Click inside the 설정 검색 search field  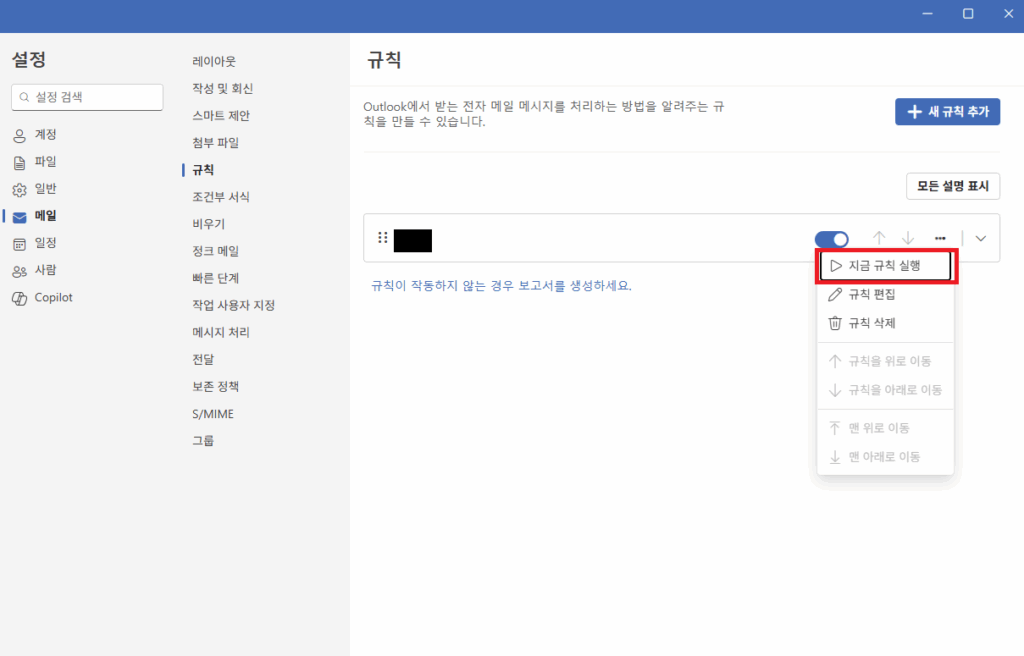[86, 97]
